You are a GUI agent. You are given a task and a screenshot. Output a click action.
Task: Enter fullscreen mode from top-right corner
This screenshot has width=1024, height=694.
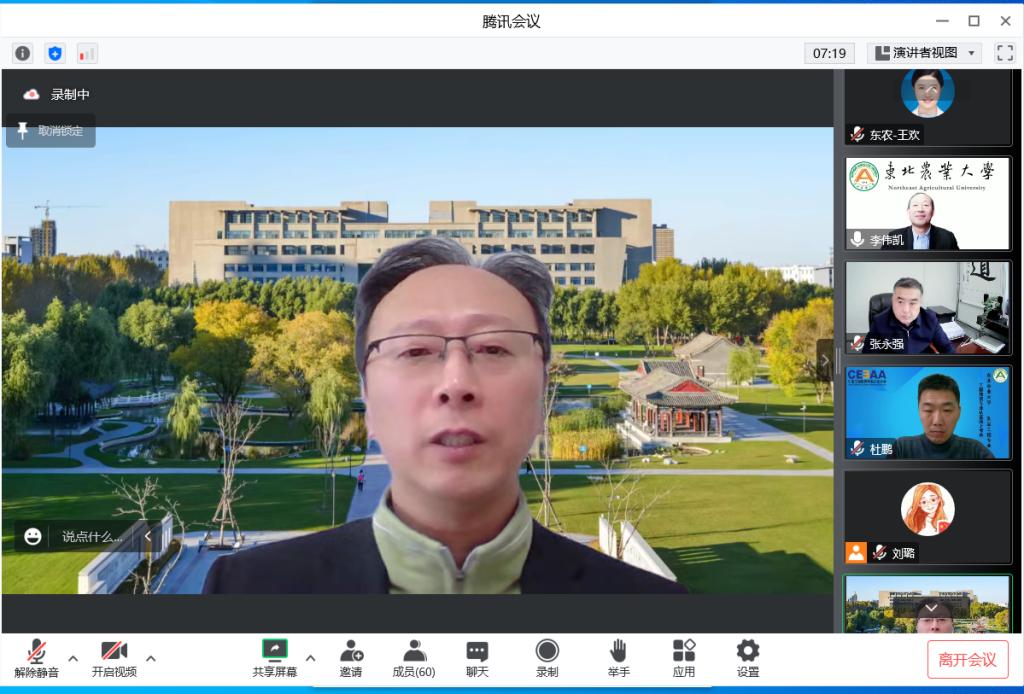click(1003, 52)
